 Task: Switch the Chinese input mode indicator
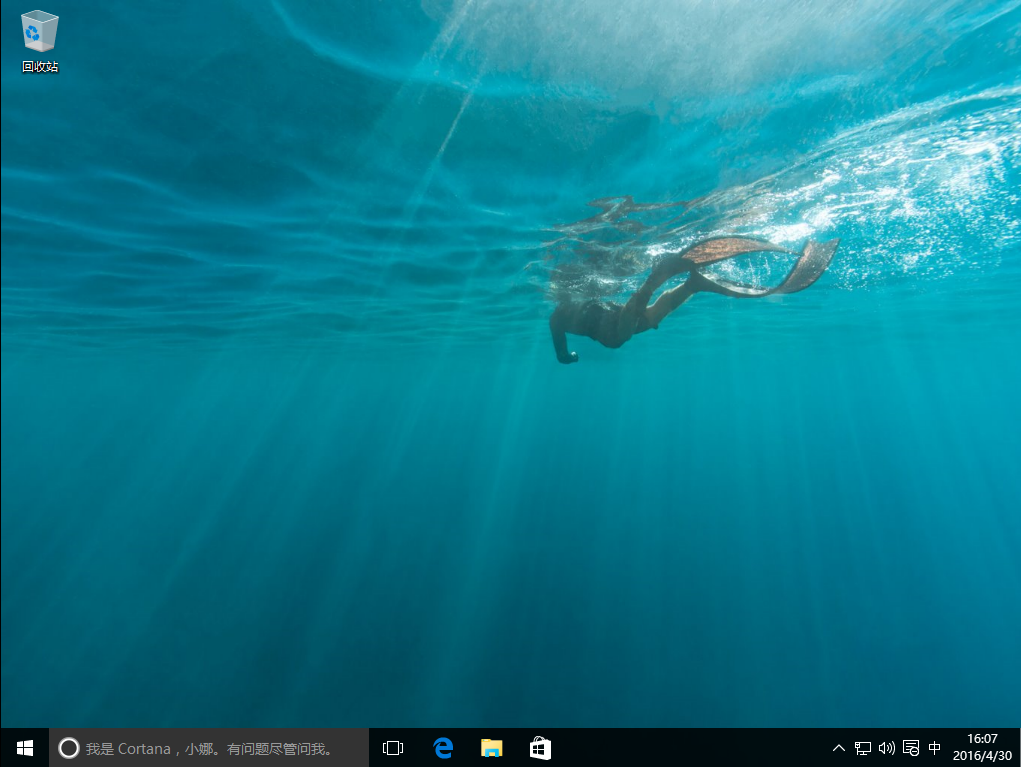click(x=934, y=748)
